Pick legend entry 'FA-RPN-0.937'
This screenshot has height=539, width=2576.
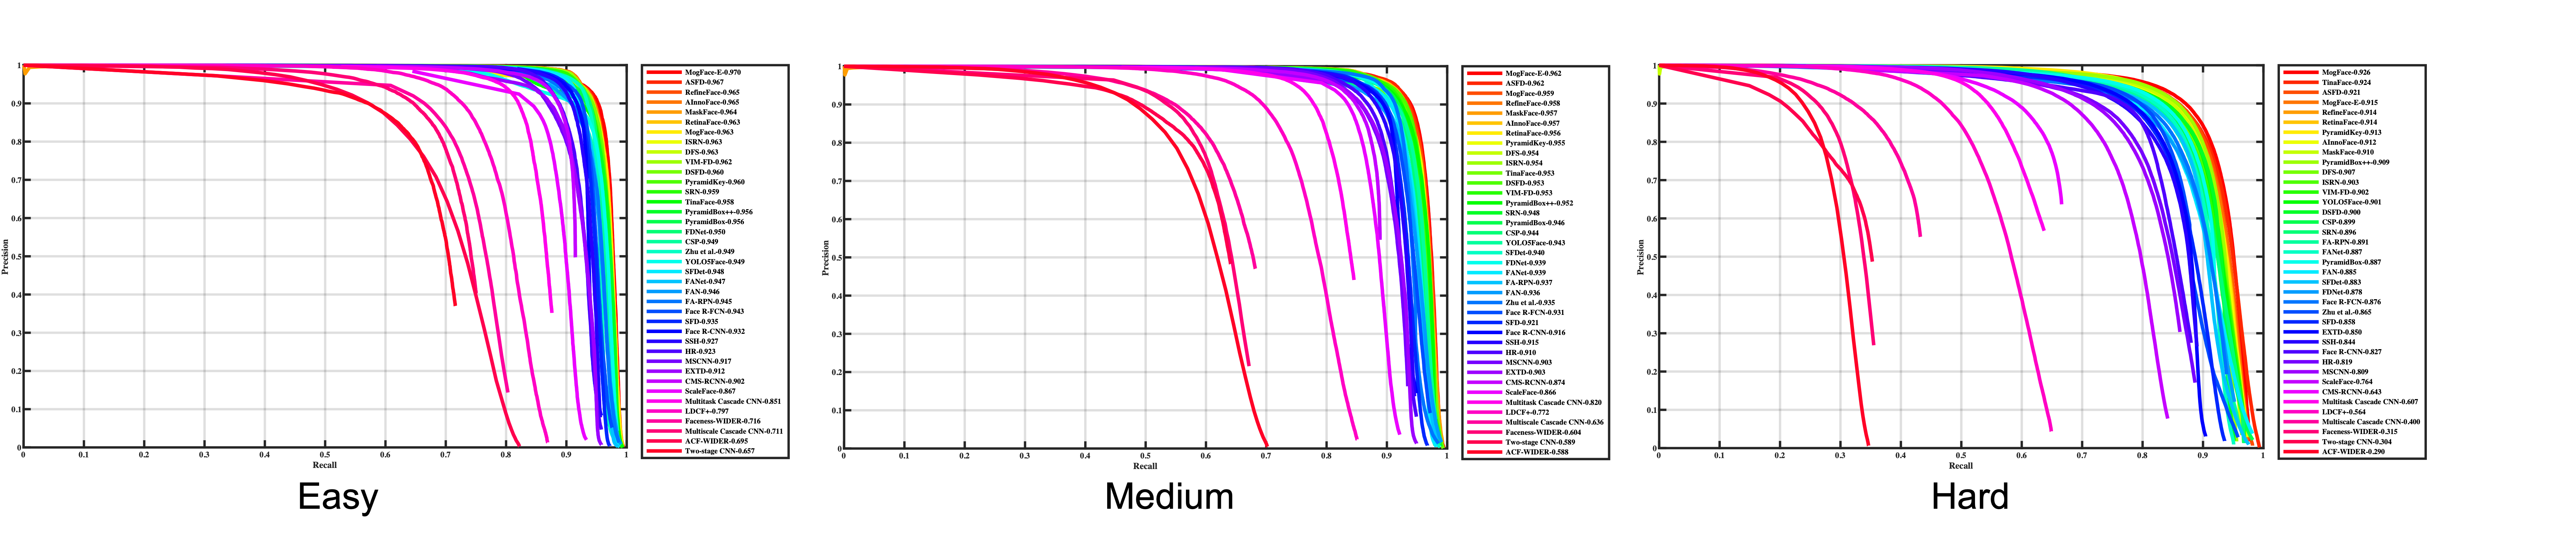pos(1529,283)
